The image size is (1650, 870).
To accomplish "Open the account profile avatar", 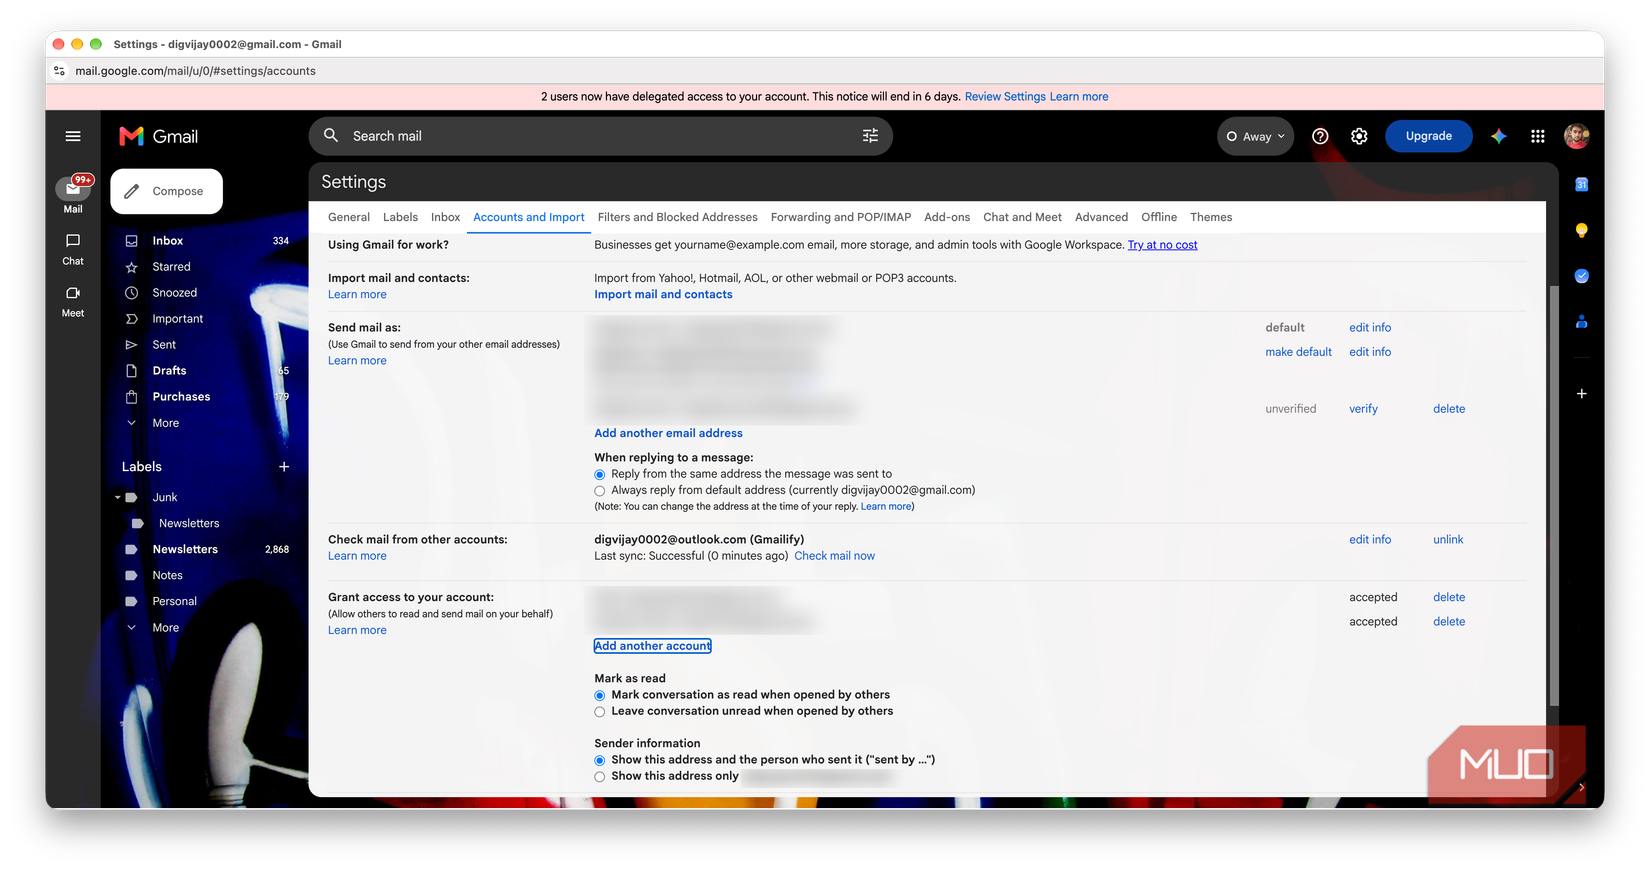I will tap(1577, 136).
